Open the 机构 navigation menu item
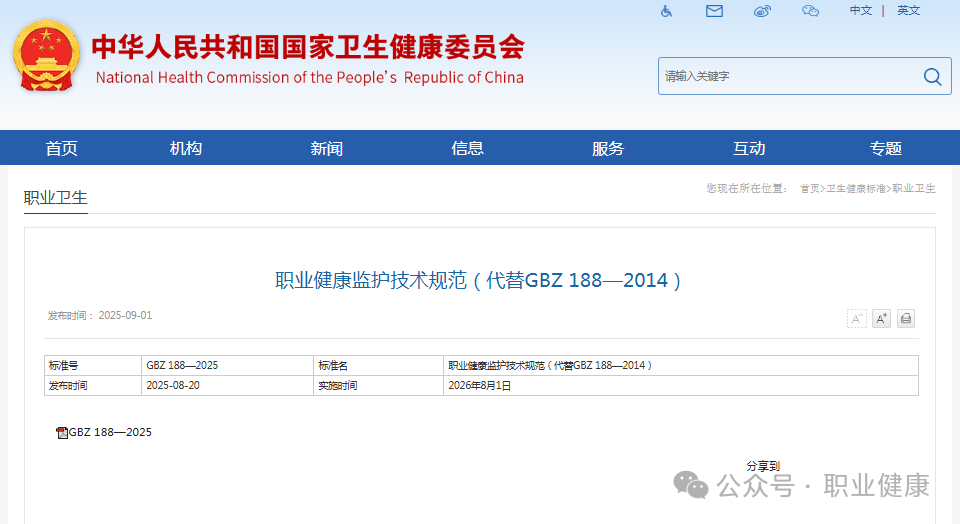The width and height of the screenshot is (960, 524). pyautogui.click(x=186, y=148)
